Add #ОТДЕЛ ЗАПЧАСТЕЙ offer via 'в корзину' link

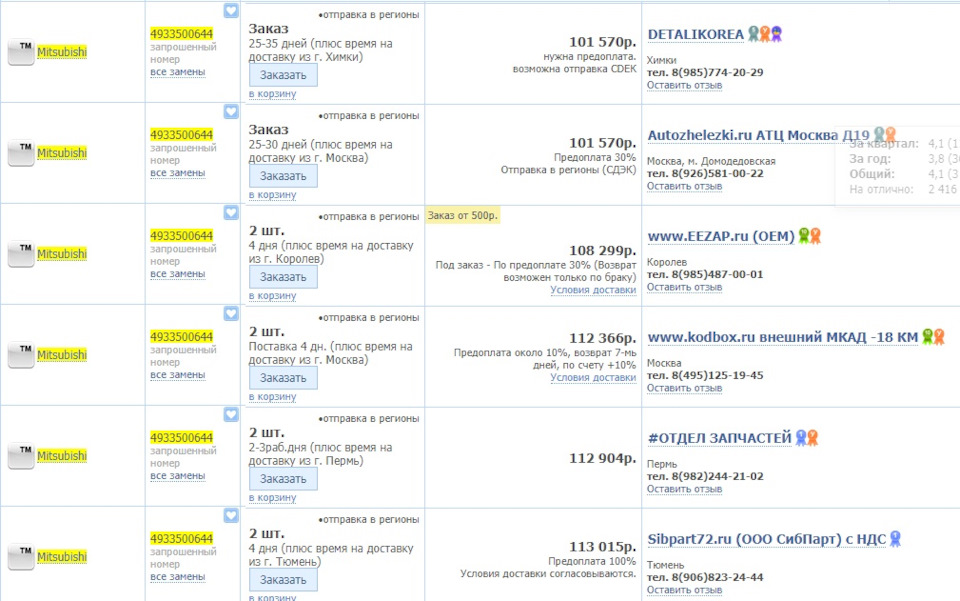click(272, 498)
